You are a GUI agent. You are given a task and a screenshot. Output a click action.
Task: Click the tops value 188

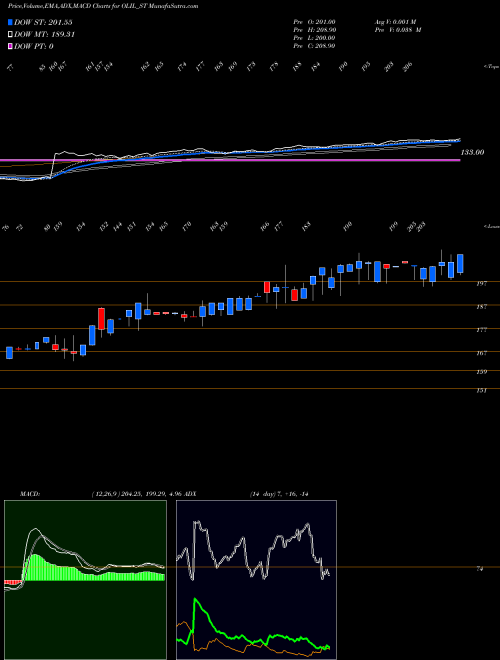click(297, 67)
